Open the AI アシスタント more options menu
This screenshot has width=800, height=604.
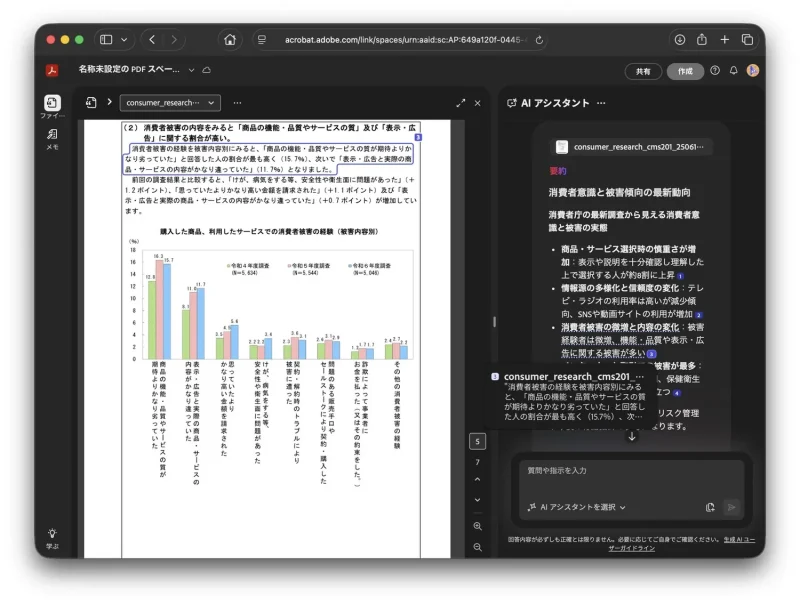click(601, 102)
